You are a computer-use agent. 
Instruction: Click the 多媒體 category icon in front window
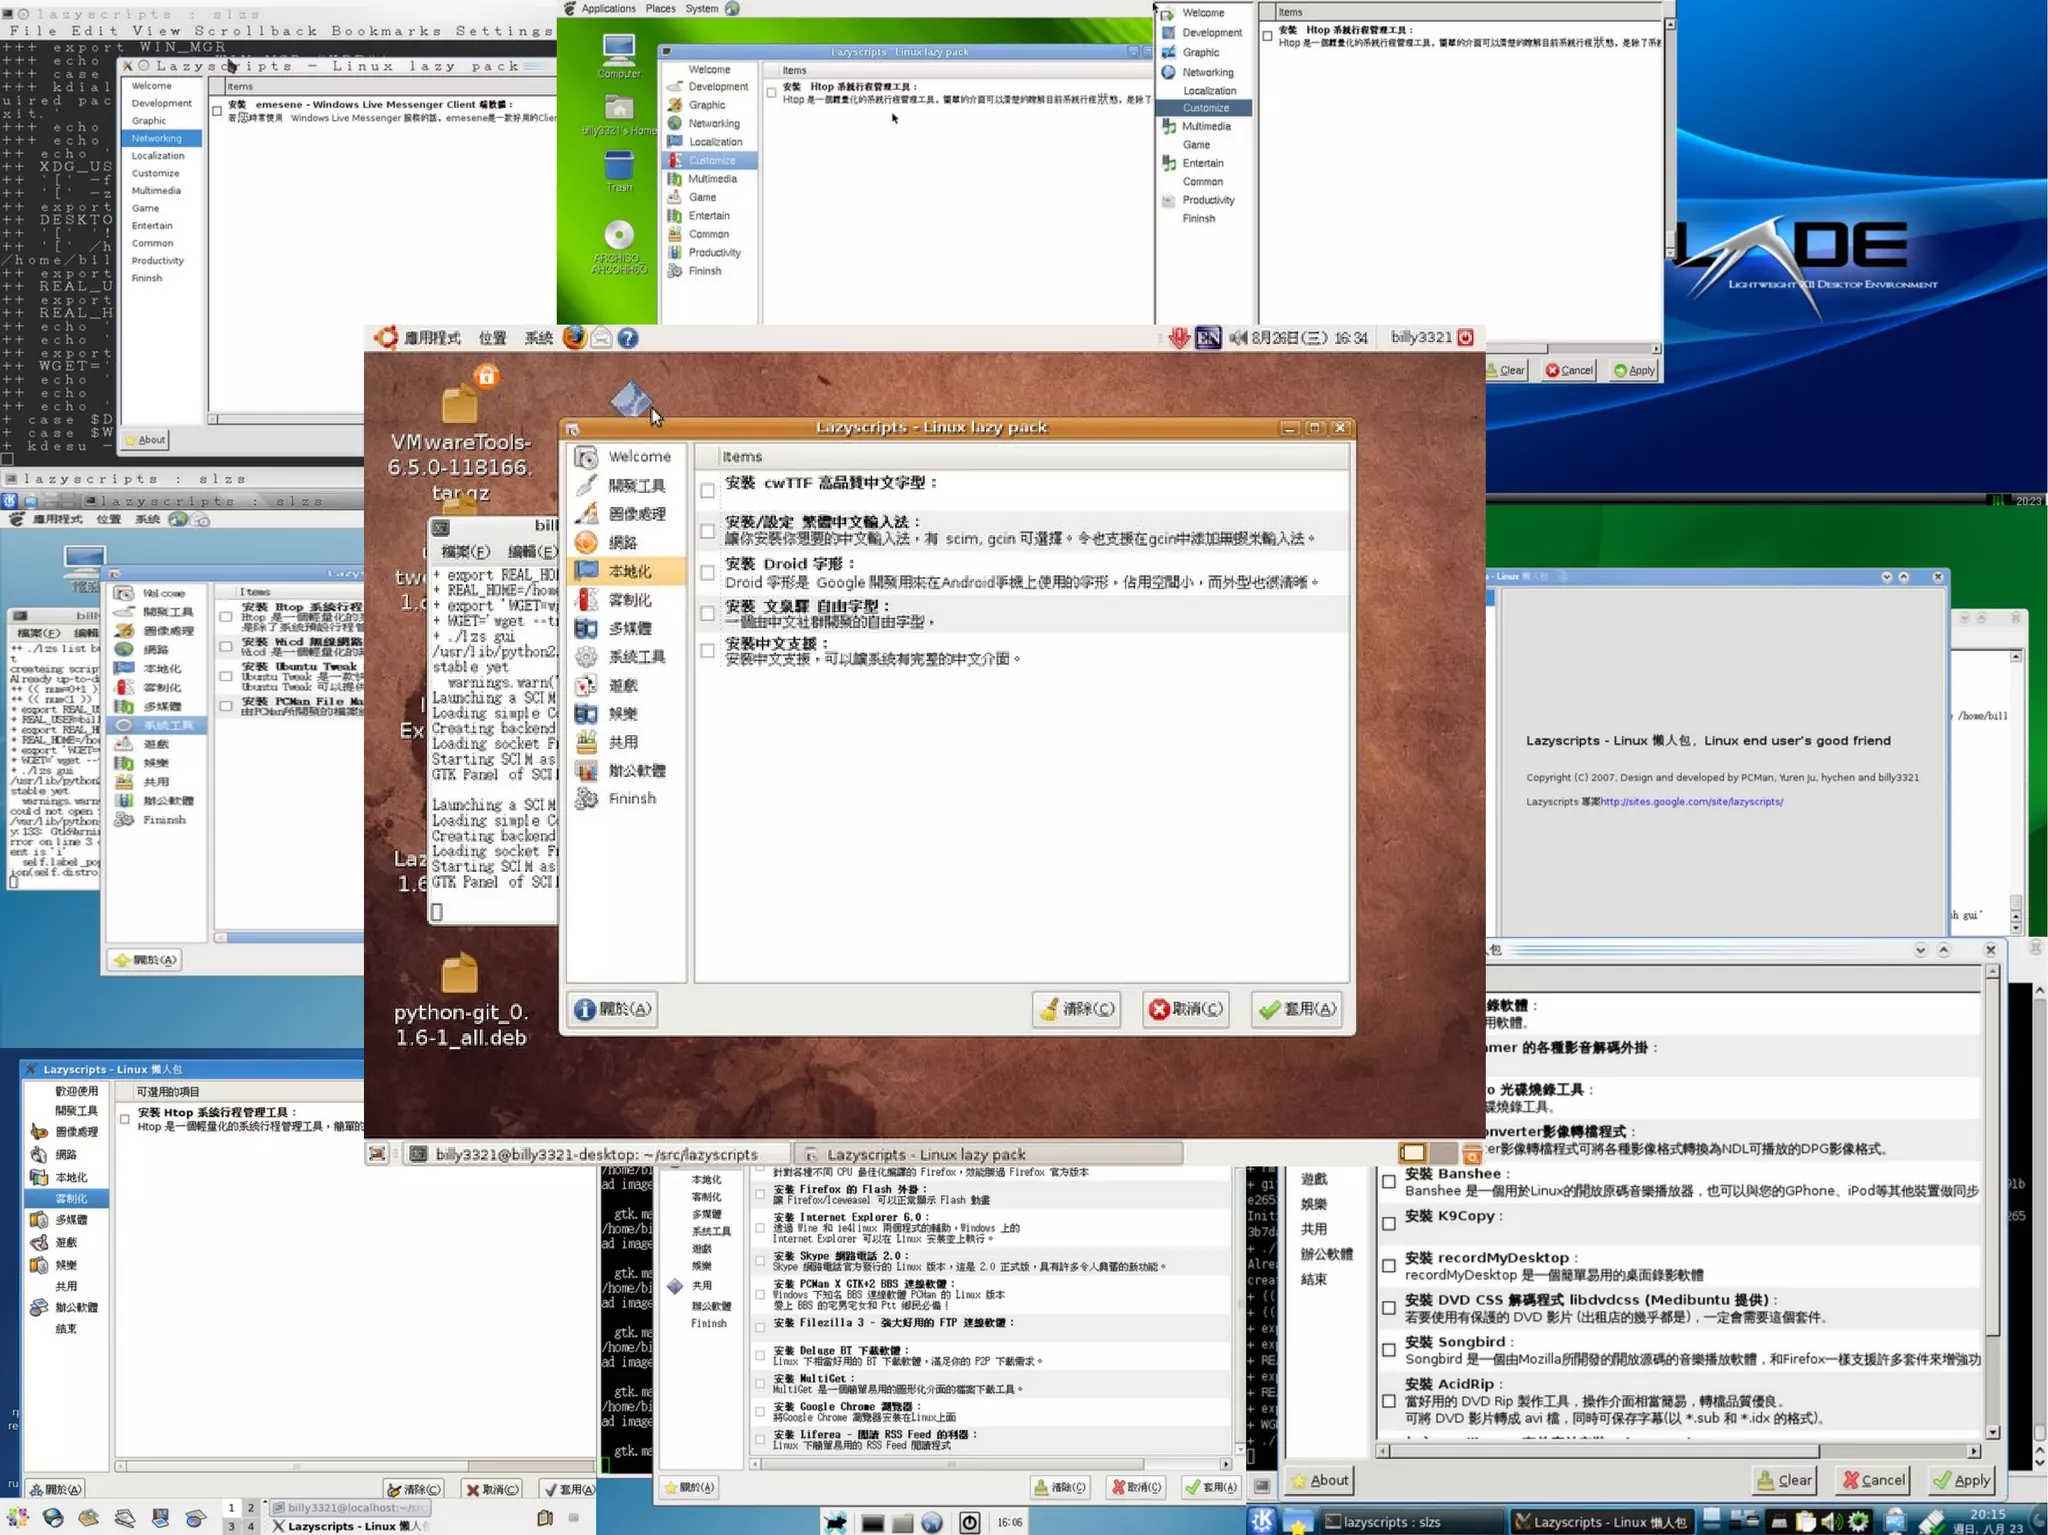point(587,628)
